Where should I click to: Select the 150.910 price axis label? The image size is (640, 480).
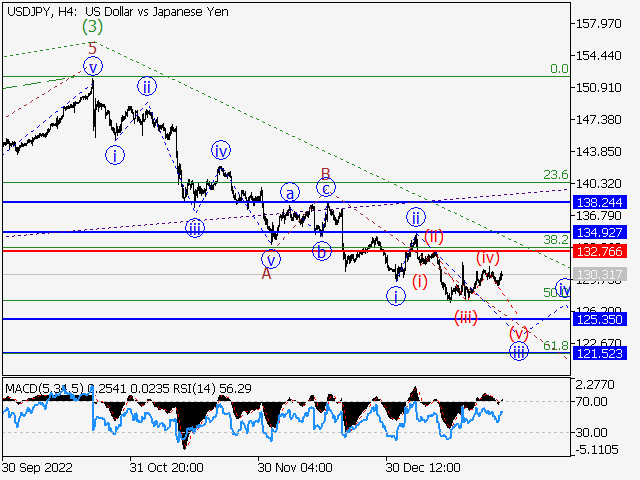click(x=598, y=87)
